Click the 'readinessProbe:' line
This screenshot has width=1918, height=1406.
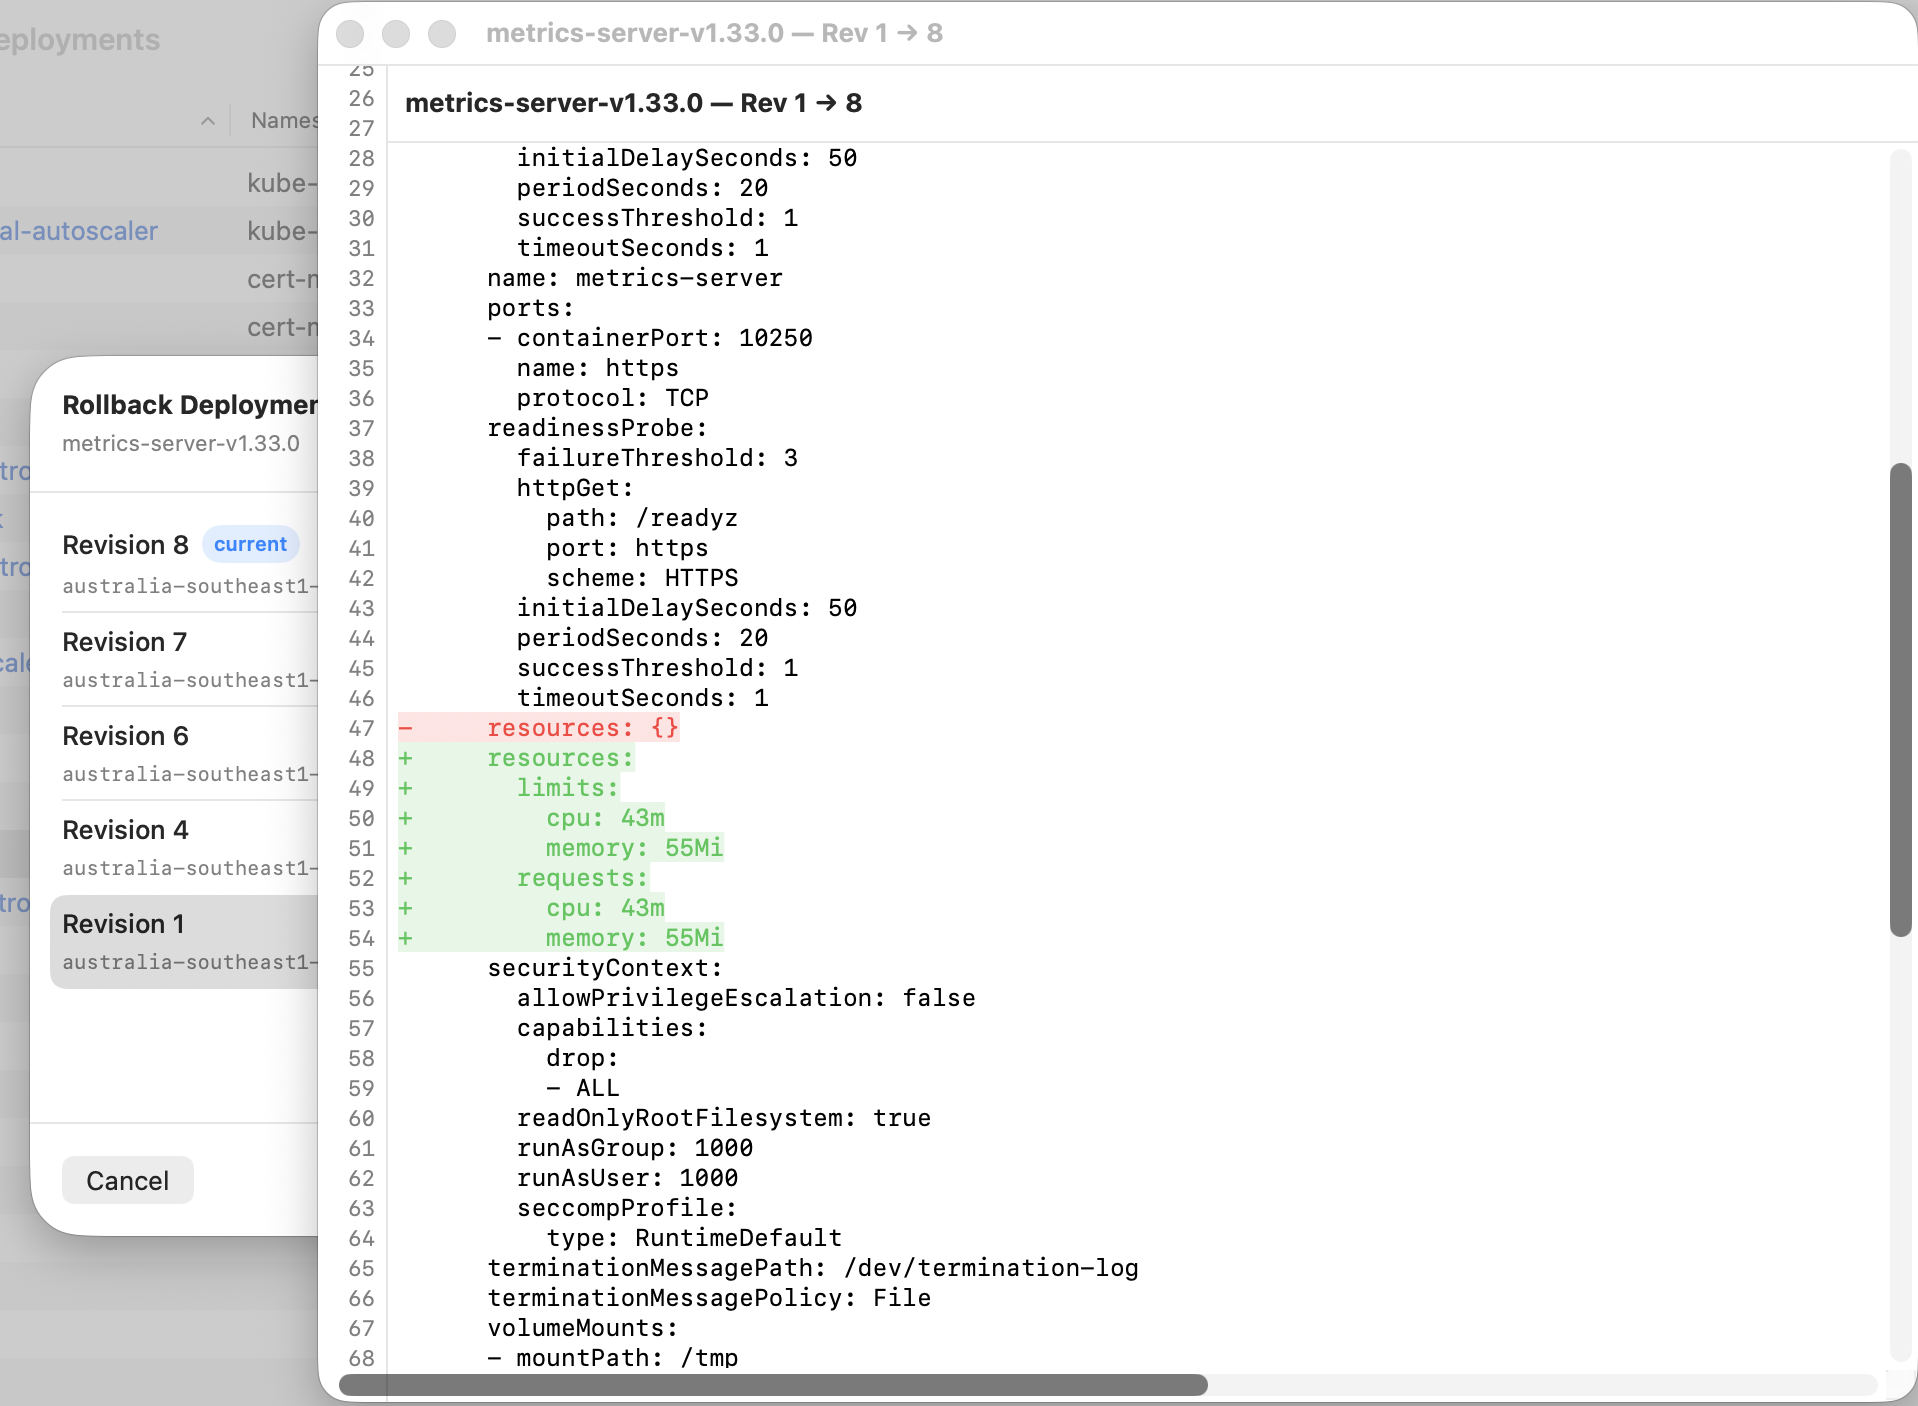coord(597,428)
